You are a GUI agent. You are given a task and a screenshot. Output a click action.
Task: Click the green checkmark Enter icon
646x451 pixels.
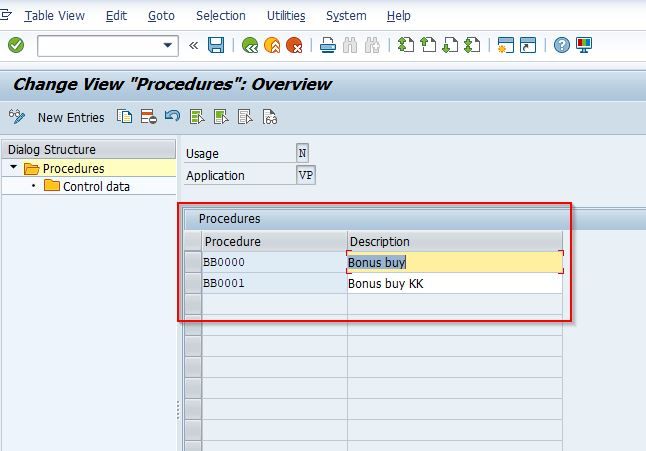[x=16, y=45]
